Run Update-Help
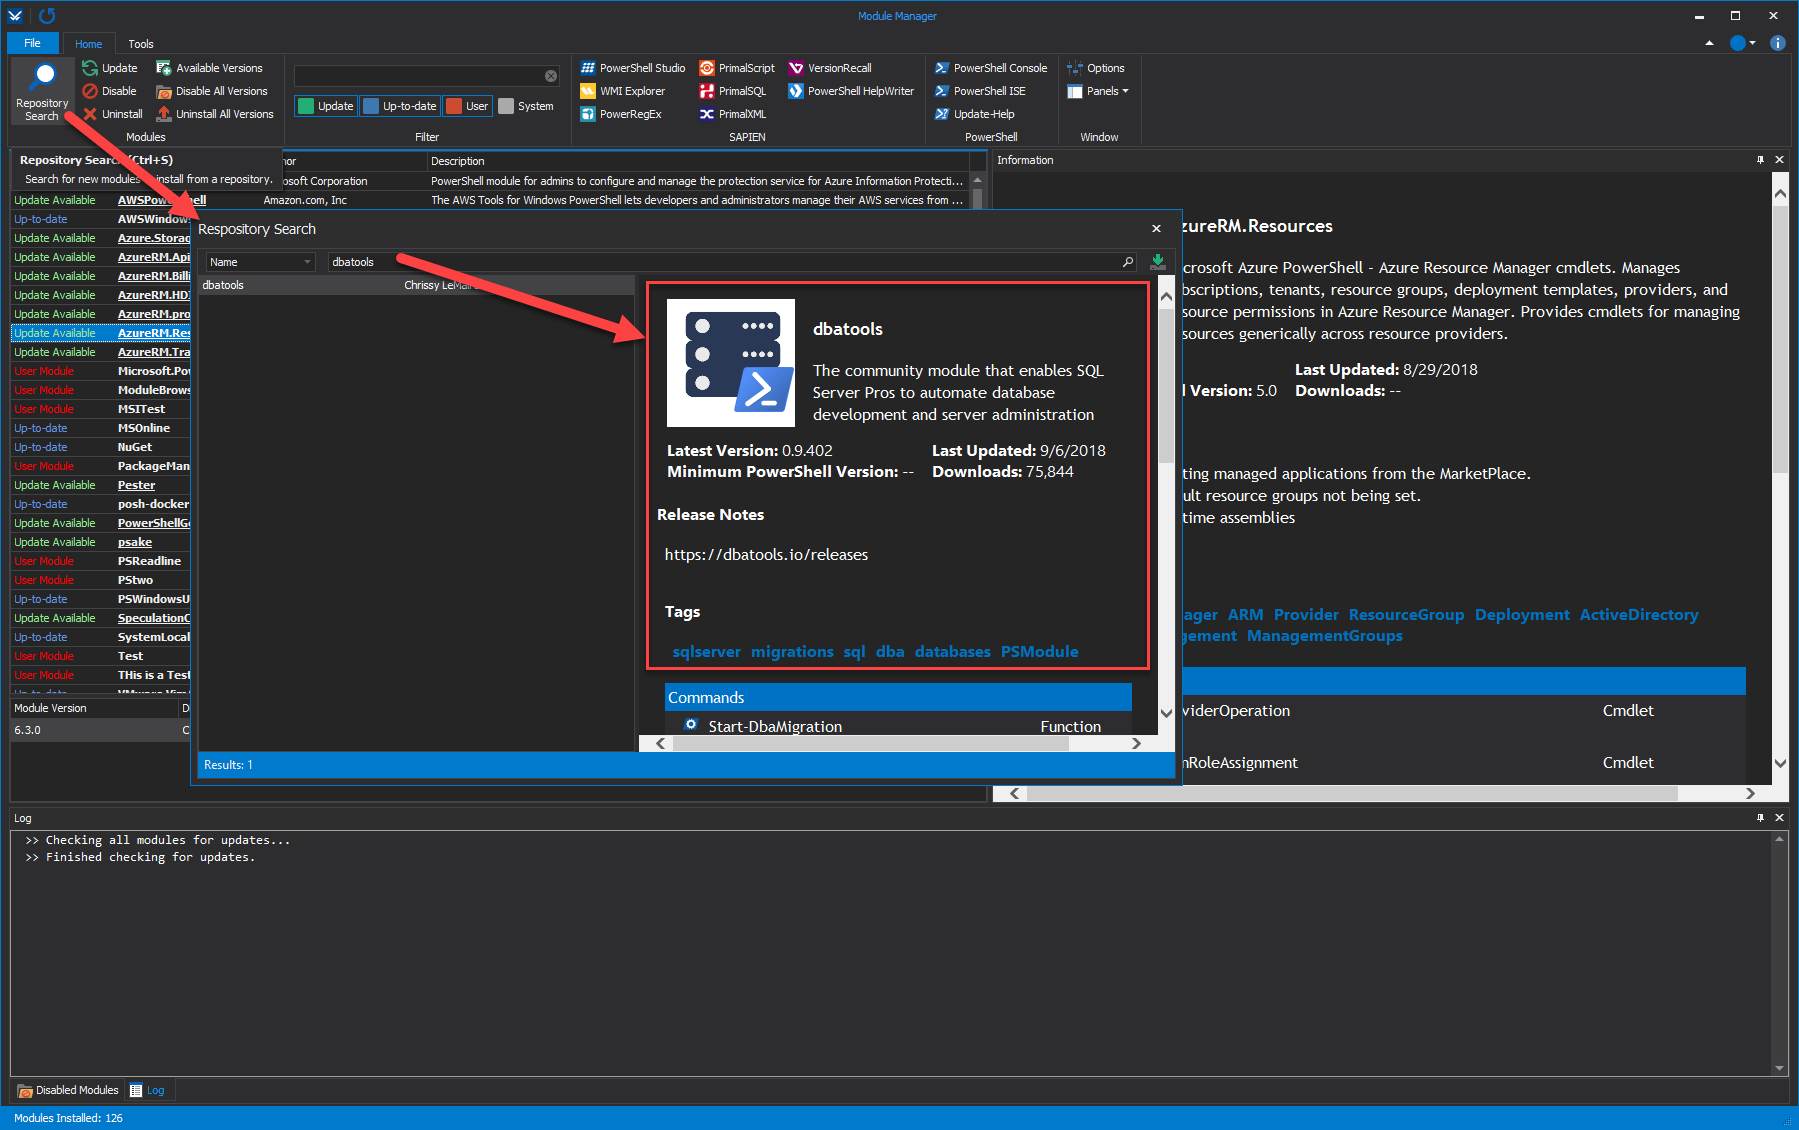 [x=975, y=114]
